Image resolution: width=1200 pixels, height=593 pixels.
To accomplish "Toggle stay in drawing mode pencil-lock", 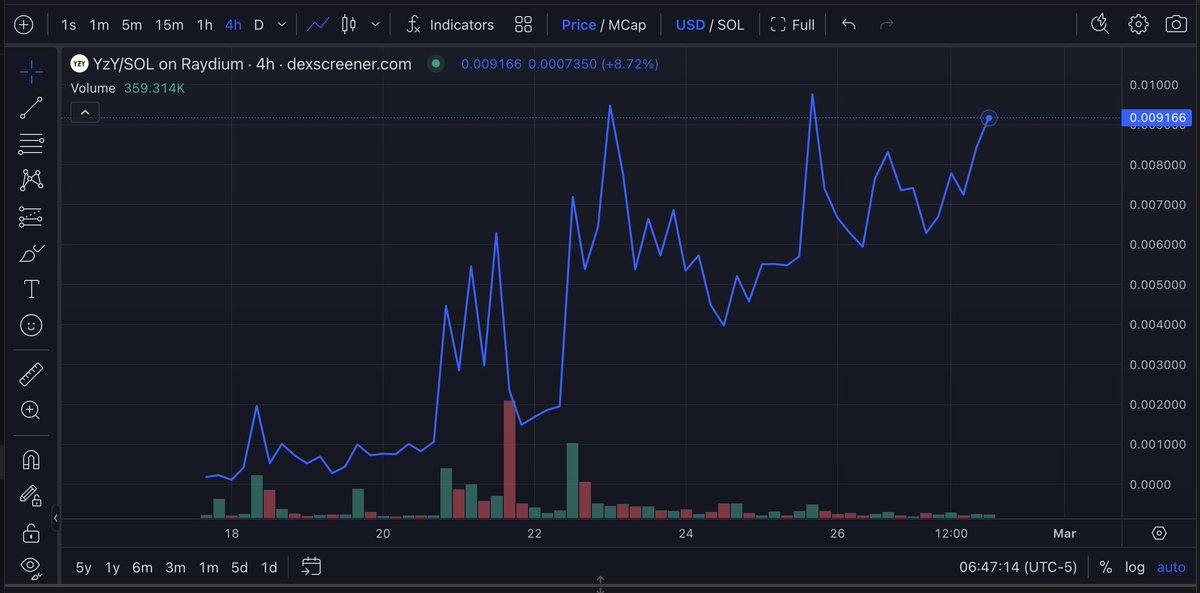I will coord(31,495).
